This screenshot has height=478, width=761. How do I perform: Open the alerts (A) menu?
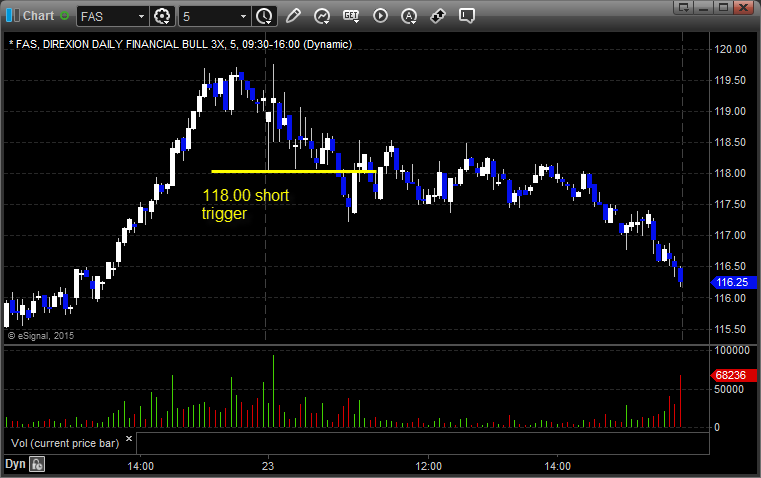pyautogui.click(x=409, y=16)
